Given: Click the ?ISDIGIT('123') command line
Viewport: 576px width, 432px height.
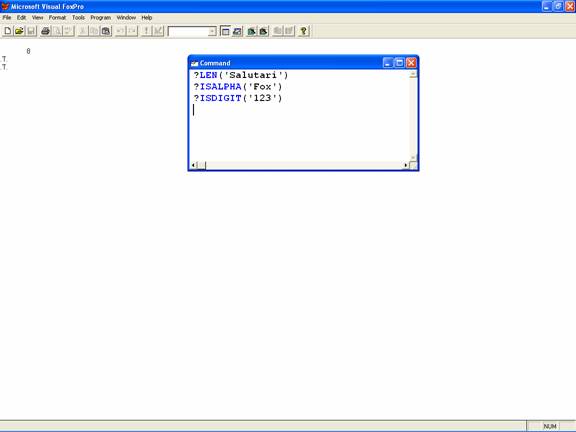Looking at the screenshot, I should click(238, 98).
